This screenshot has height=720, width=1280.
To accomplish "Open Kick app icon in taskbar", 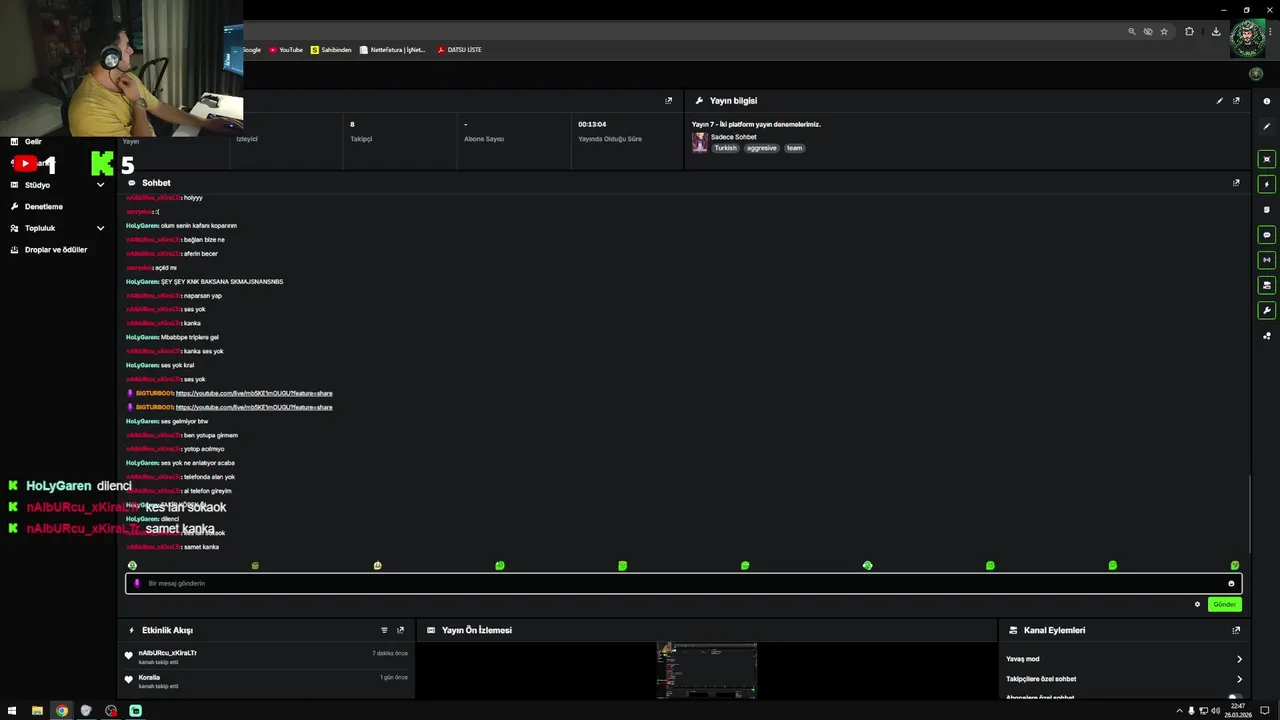I will click(135, 711).
